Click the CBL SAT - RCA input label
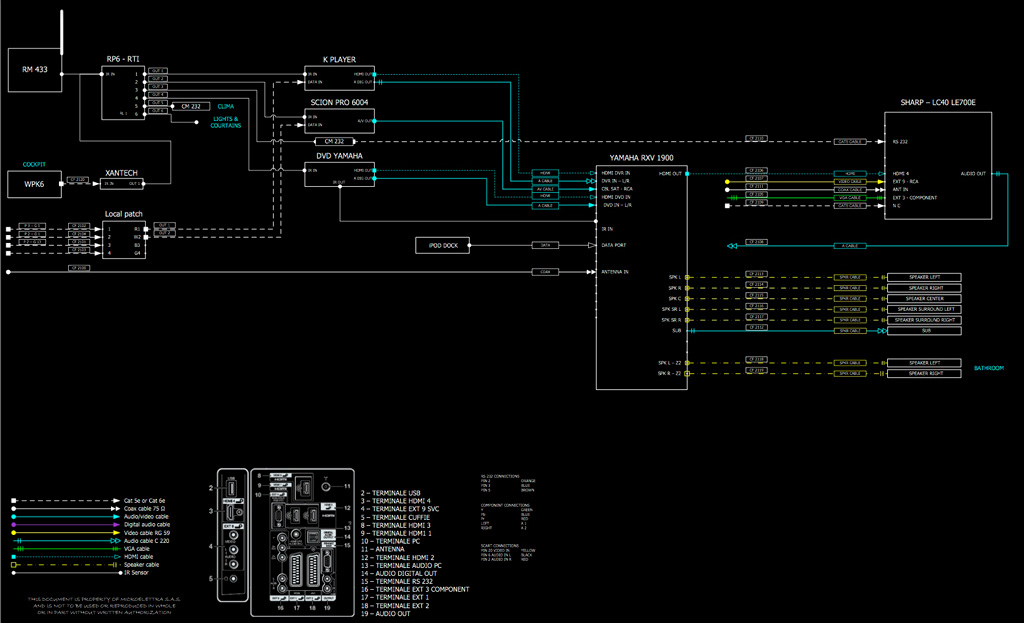The width and height of the screenshot is (1024, 623). [x=616, y=189]
